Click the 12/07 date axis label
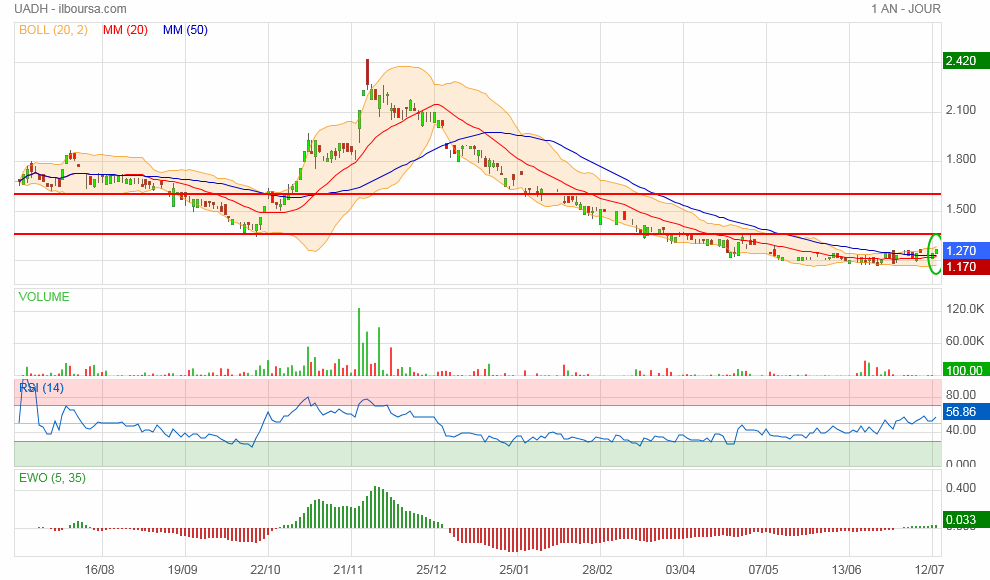This screenshot has width=990, height=580. point(929,570)
